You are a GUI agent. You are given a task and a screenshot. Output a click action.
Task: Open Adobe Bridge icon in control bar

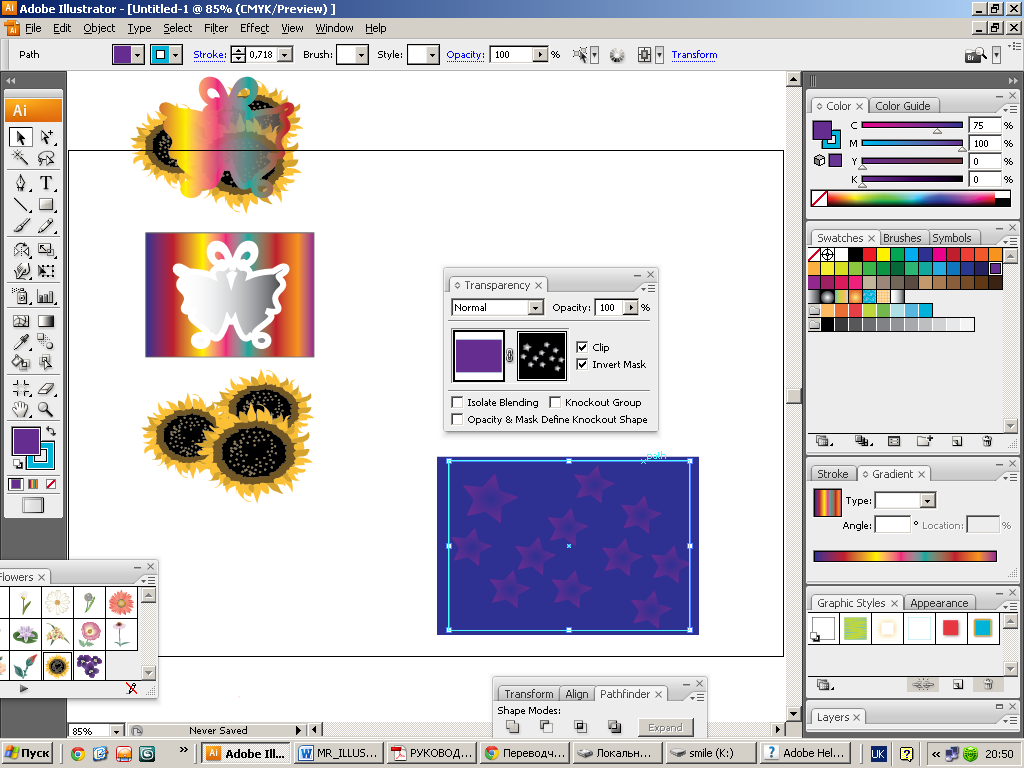(976, 56)
